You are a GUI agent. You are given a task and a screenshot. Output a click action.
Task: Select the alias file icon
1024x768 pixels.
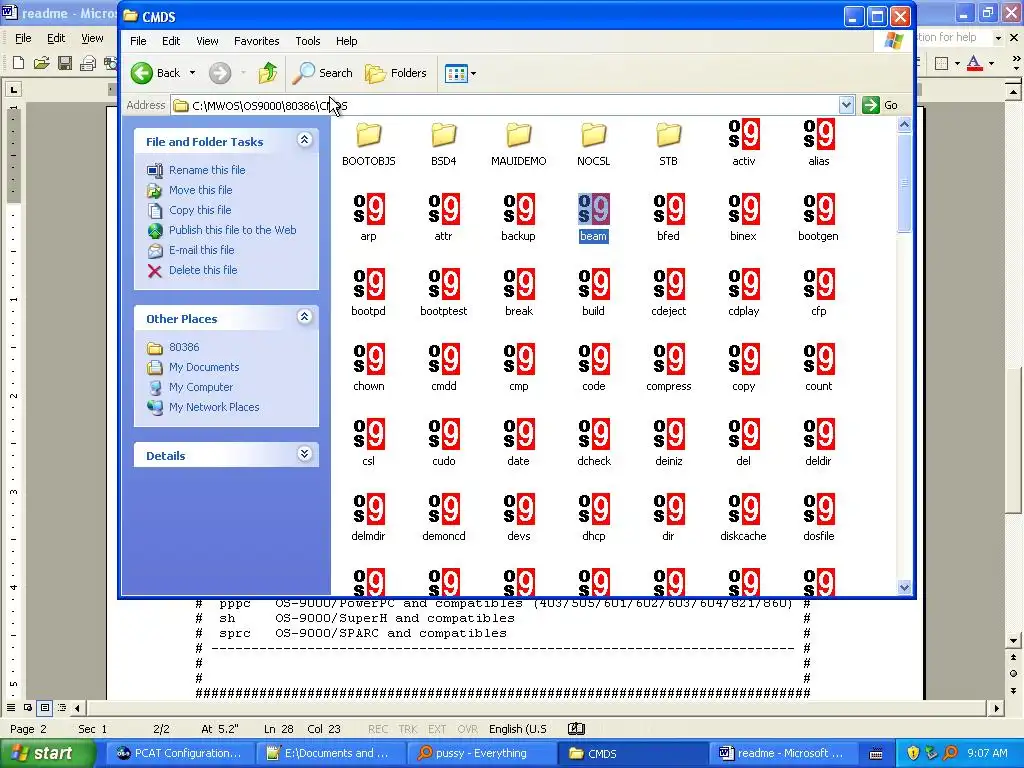pyautogui.click(x=818, y=134)
